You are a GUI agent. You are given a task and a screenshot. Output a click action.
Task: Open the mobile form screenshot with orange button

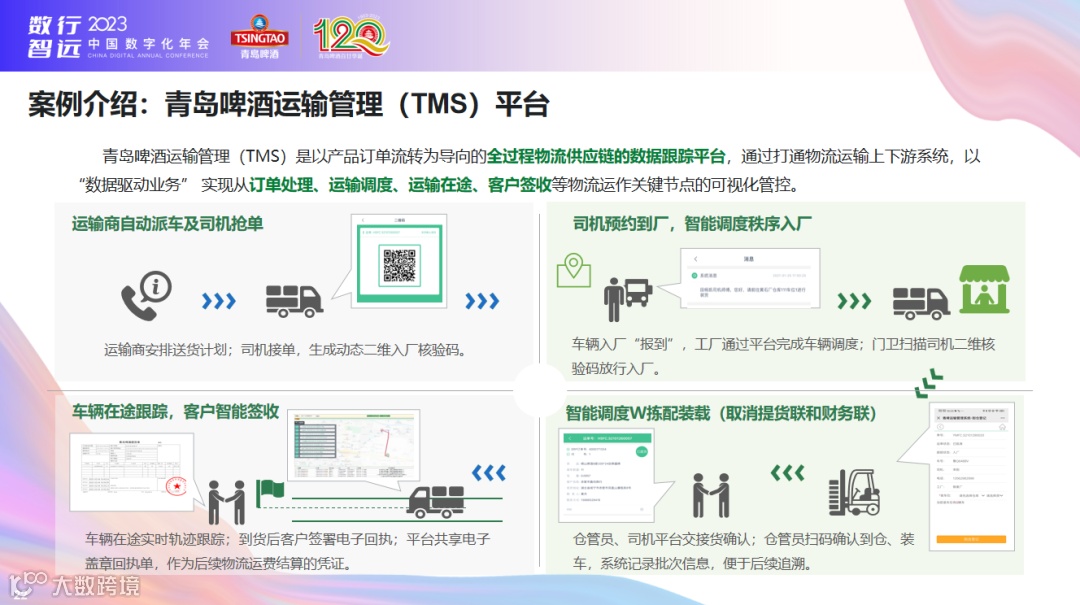[971, 476]
